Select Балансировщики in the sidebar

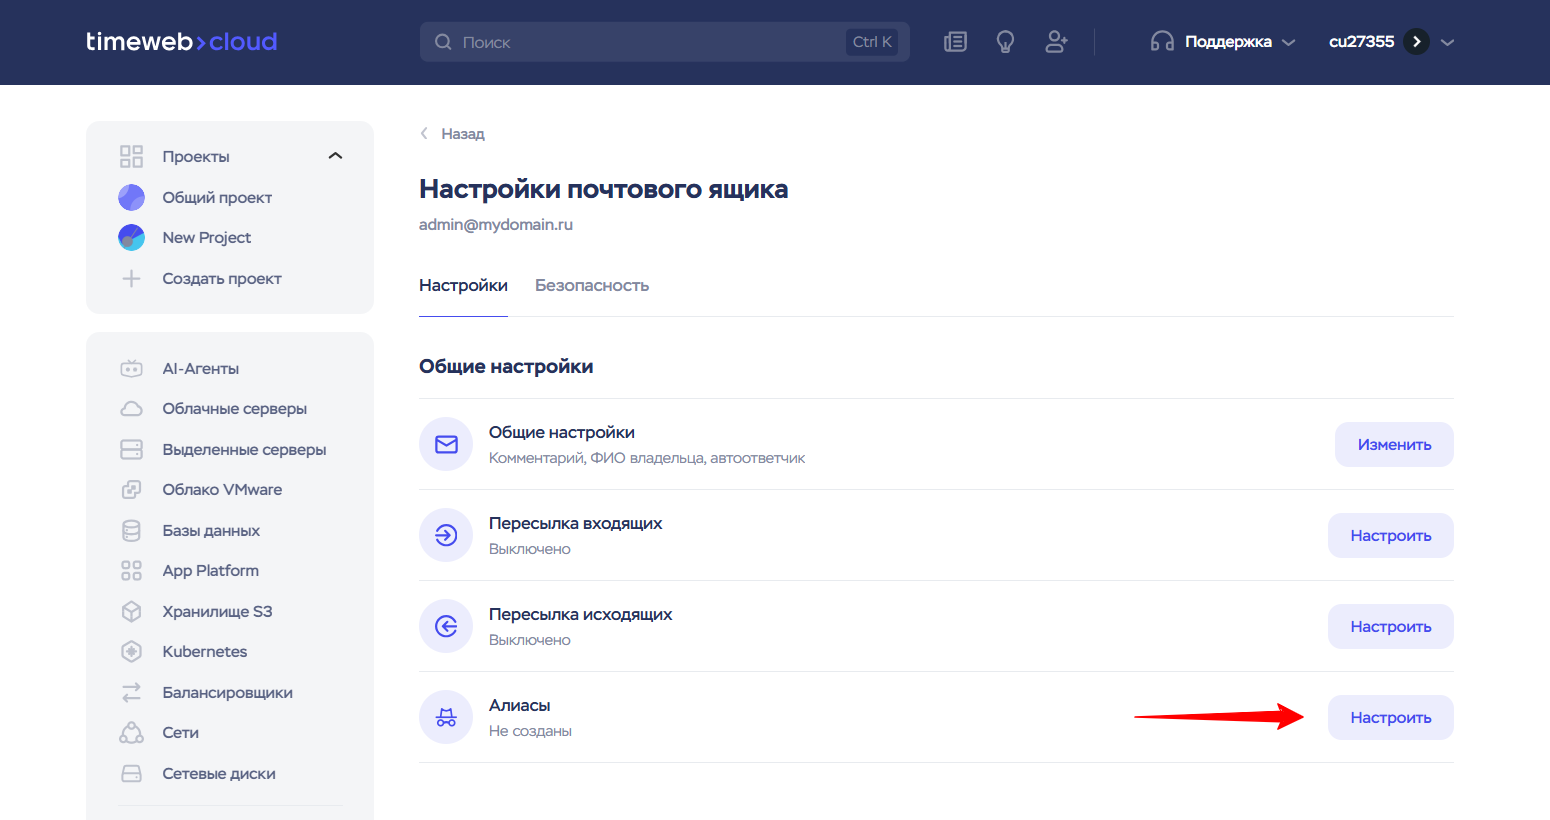coord(227,692)
